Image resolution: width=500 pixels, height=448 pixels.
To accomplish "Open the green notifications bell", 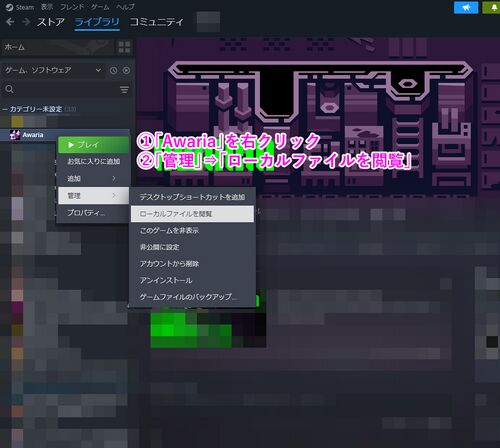I will click(x=492, y=8).
